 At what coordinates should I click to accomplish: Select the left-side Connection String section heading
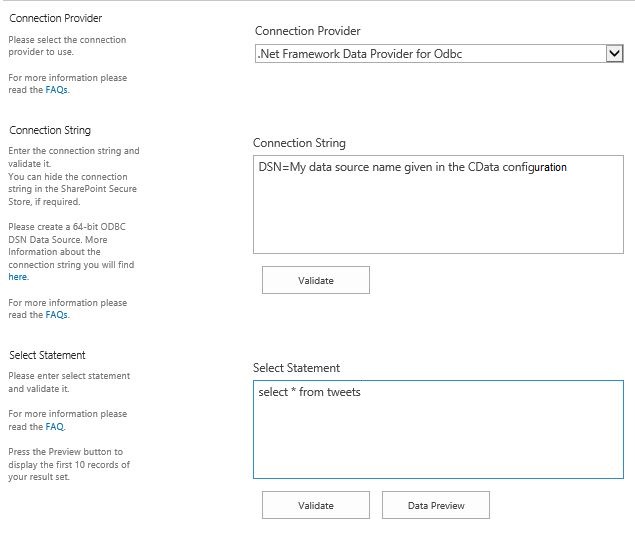tap(50, 130)
